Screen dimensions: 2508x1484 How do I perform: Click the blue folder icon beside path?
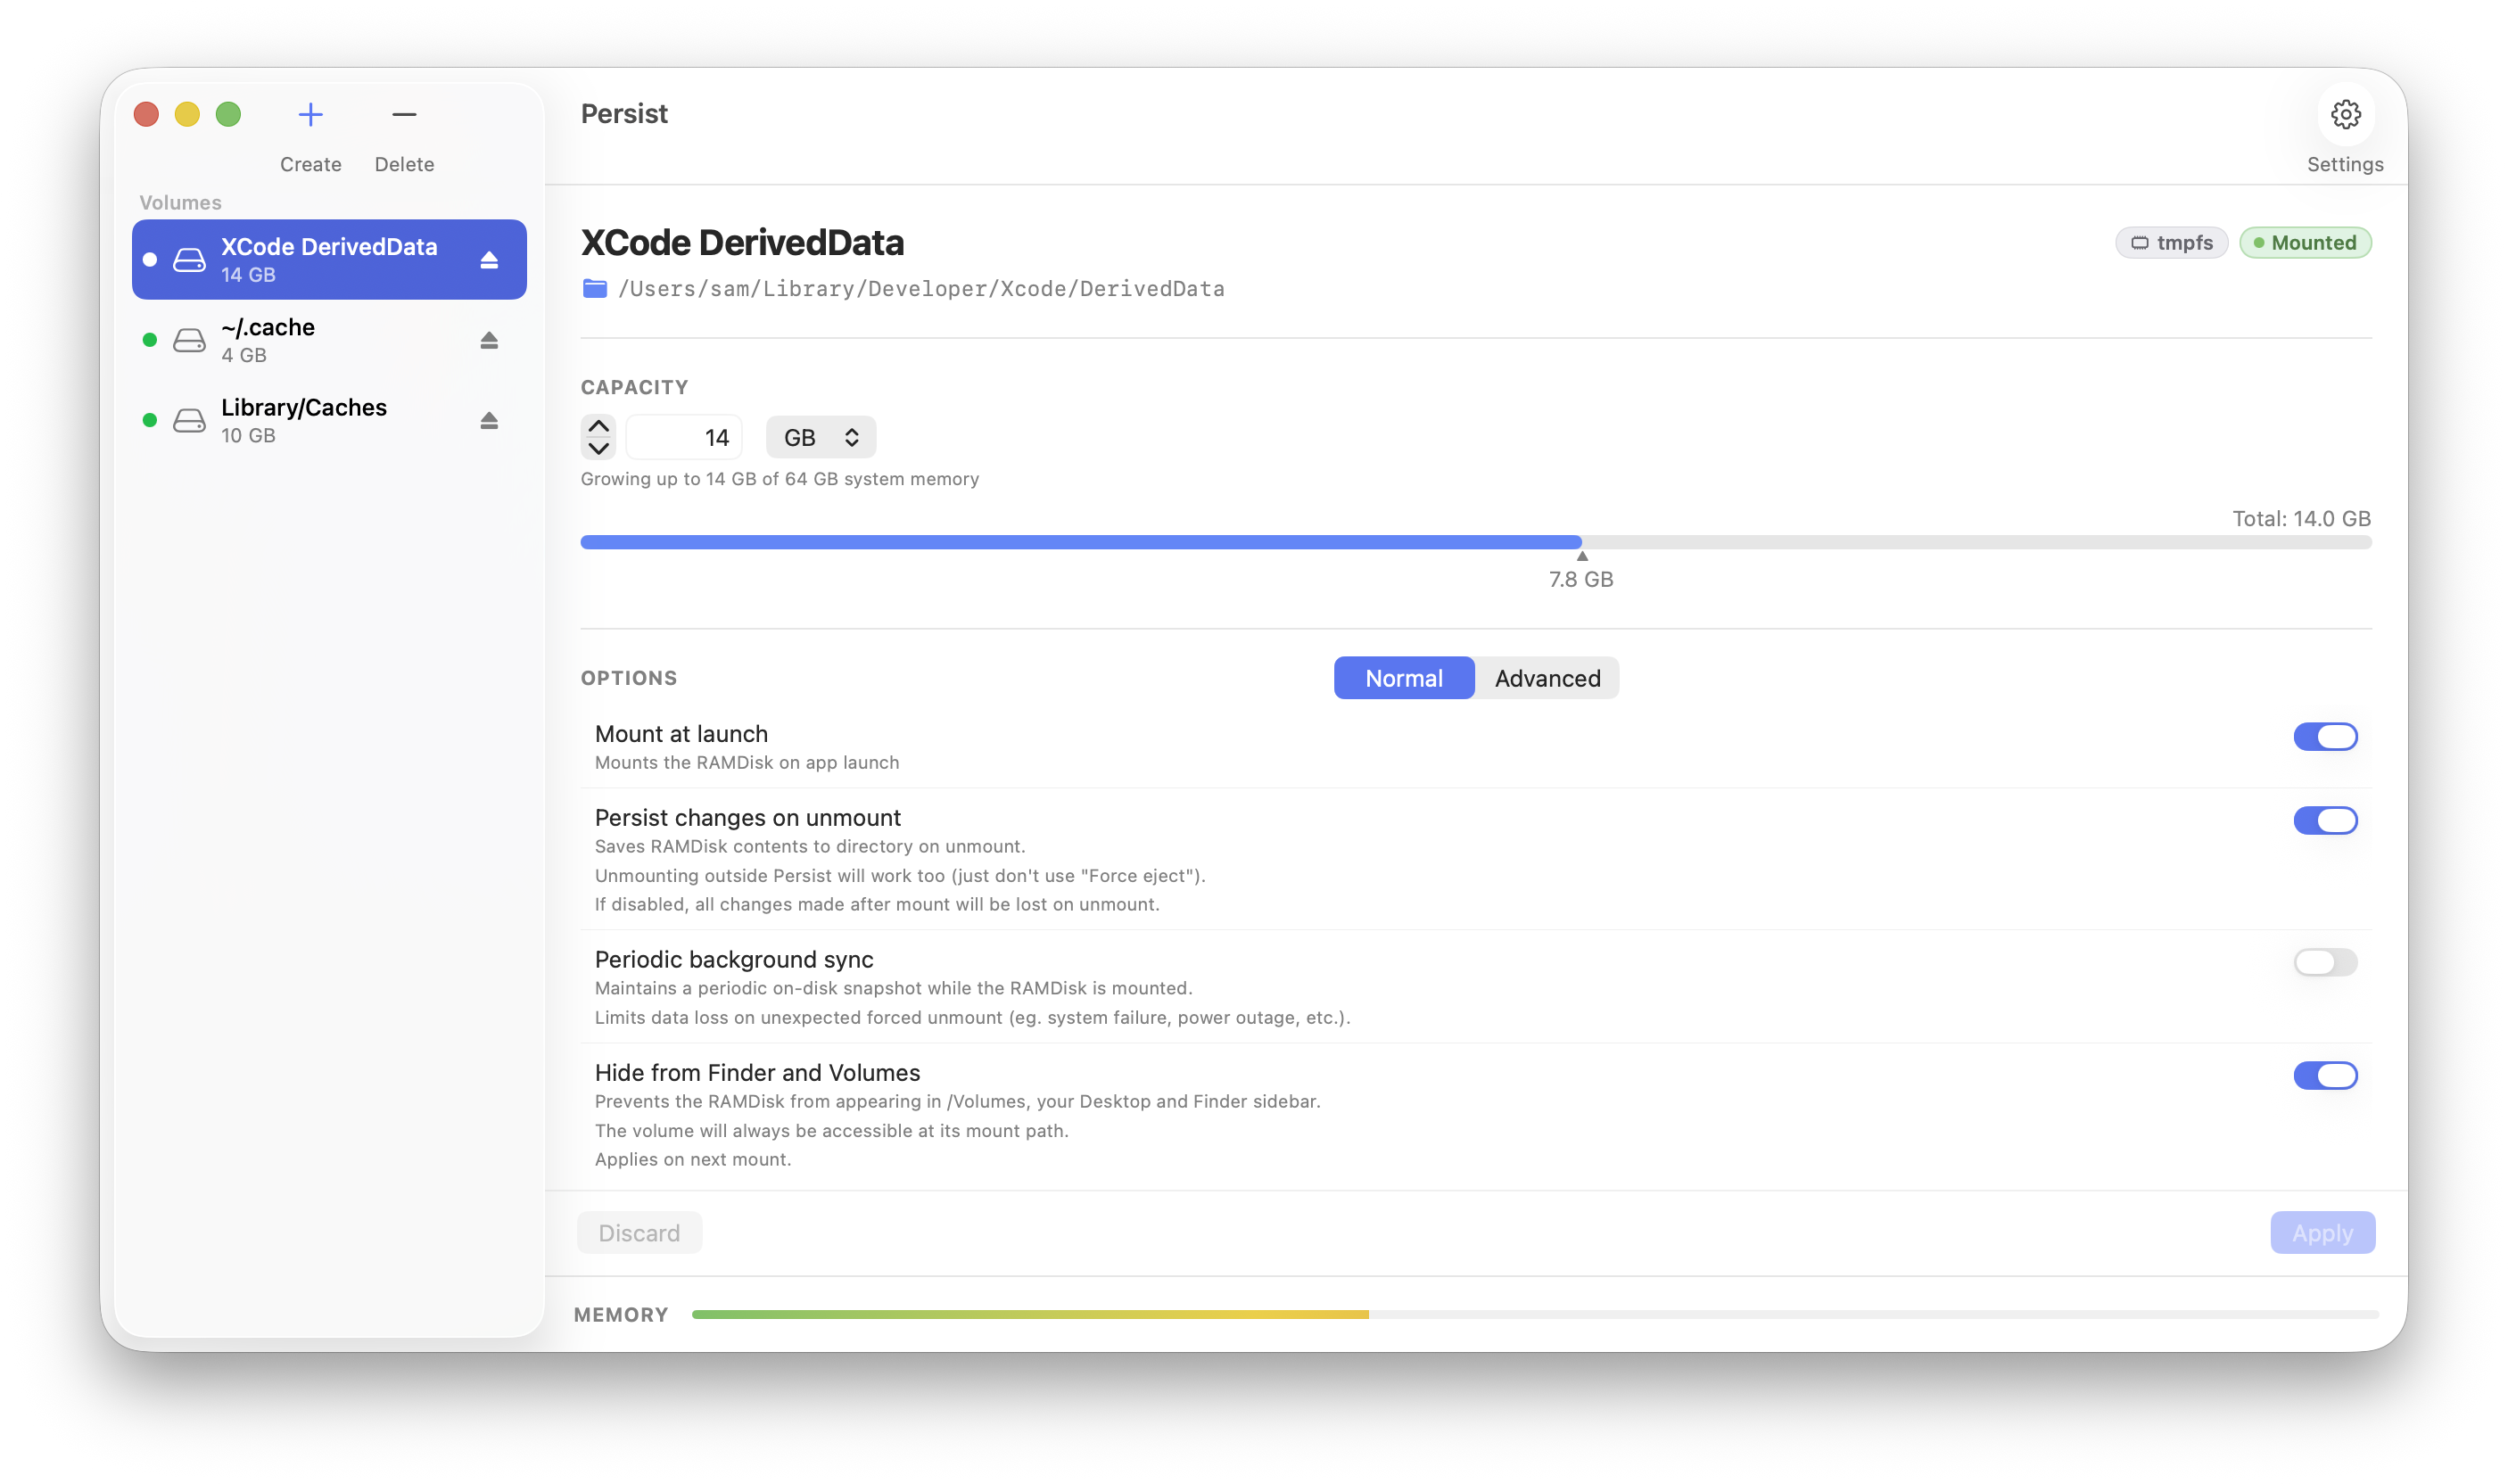coord(595,289)
